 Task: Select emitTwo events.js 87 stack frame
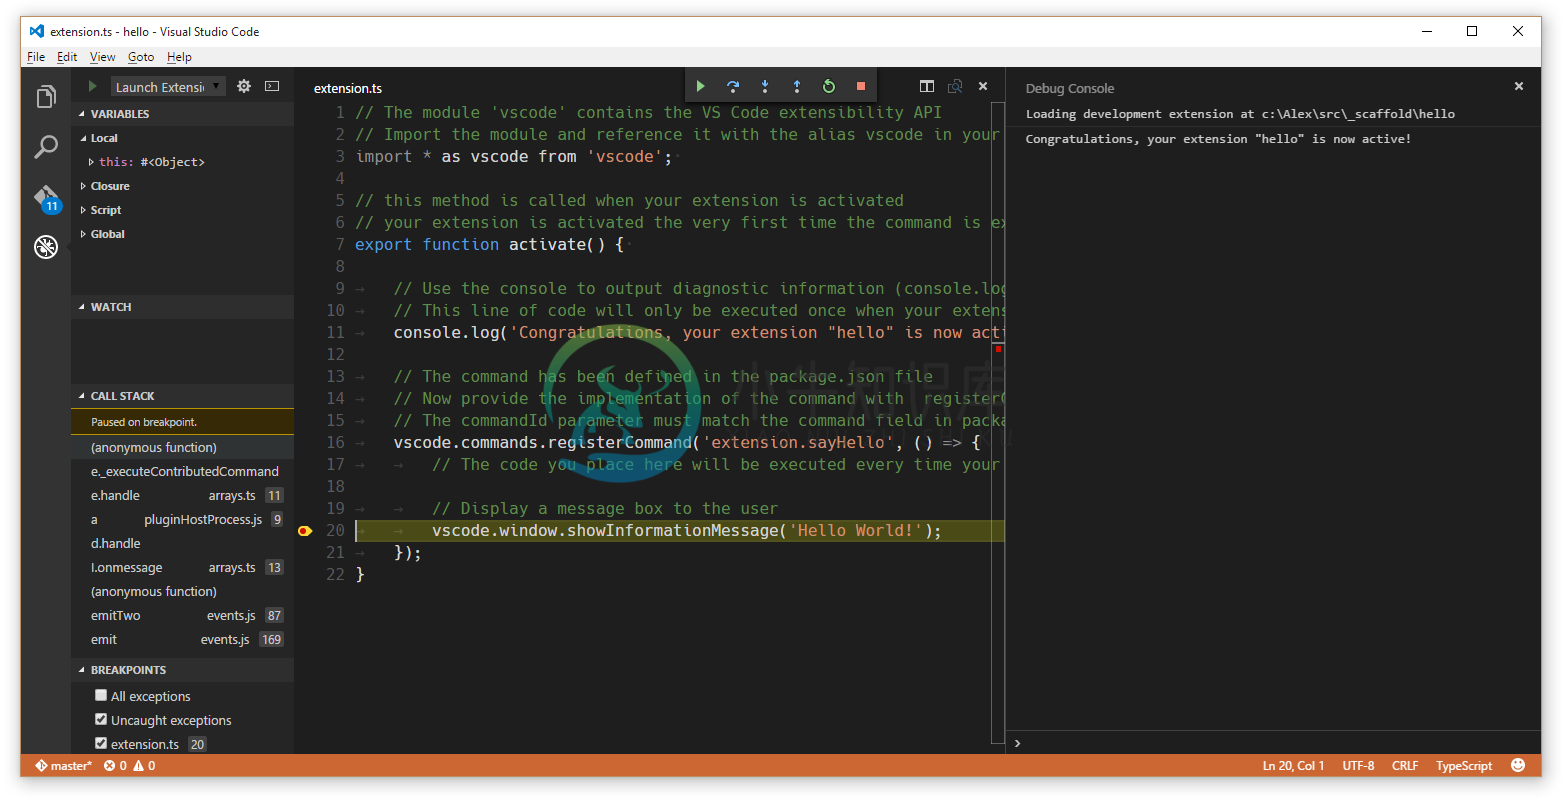tap(183, 615)
